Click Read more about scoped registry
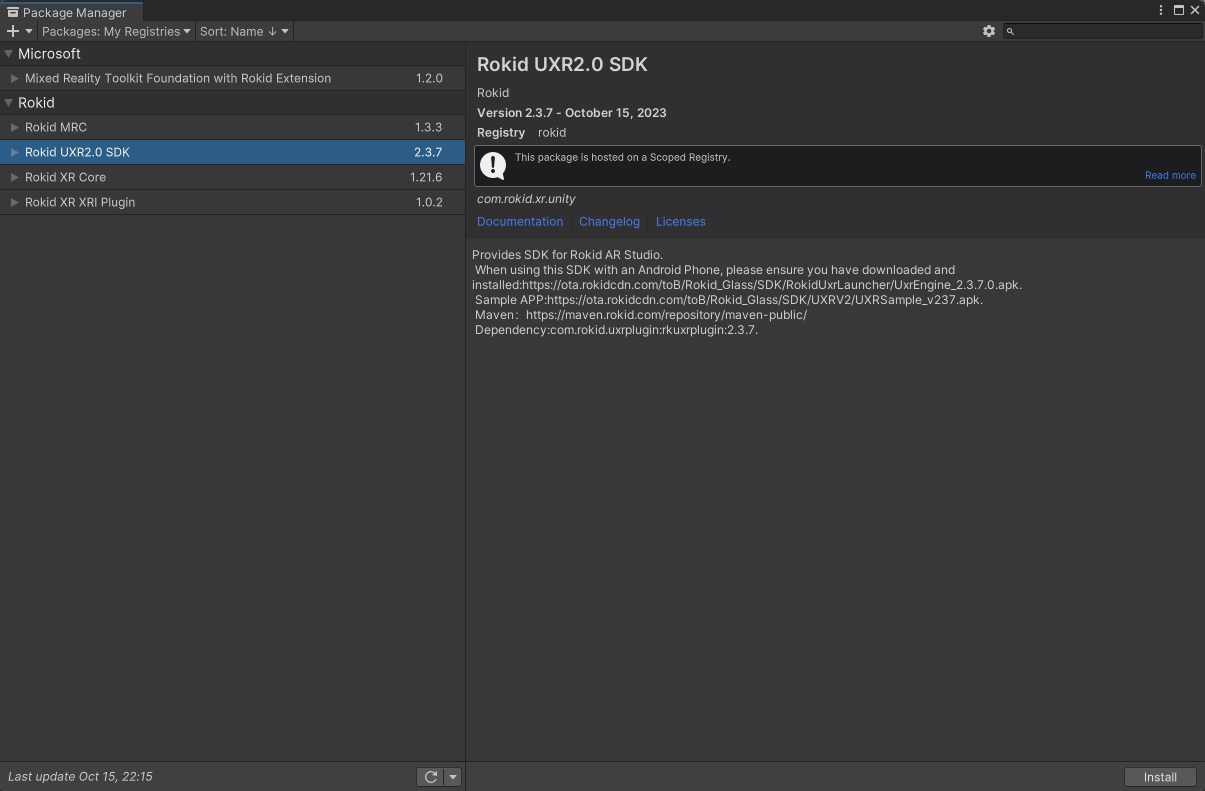Viewport: 1205px width, 791px height. tap(1170, 175)
